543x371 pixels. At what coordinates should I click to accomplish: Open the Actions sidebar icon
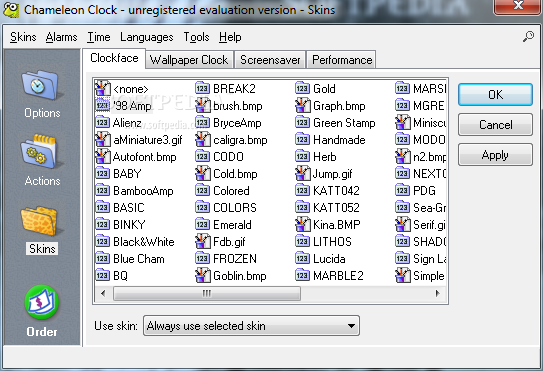point(42,152)
